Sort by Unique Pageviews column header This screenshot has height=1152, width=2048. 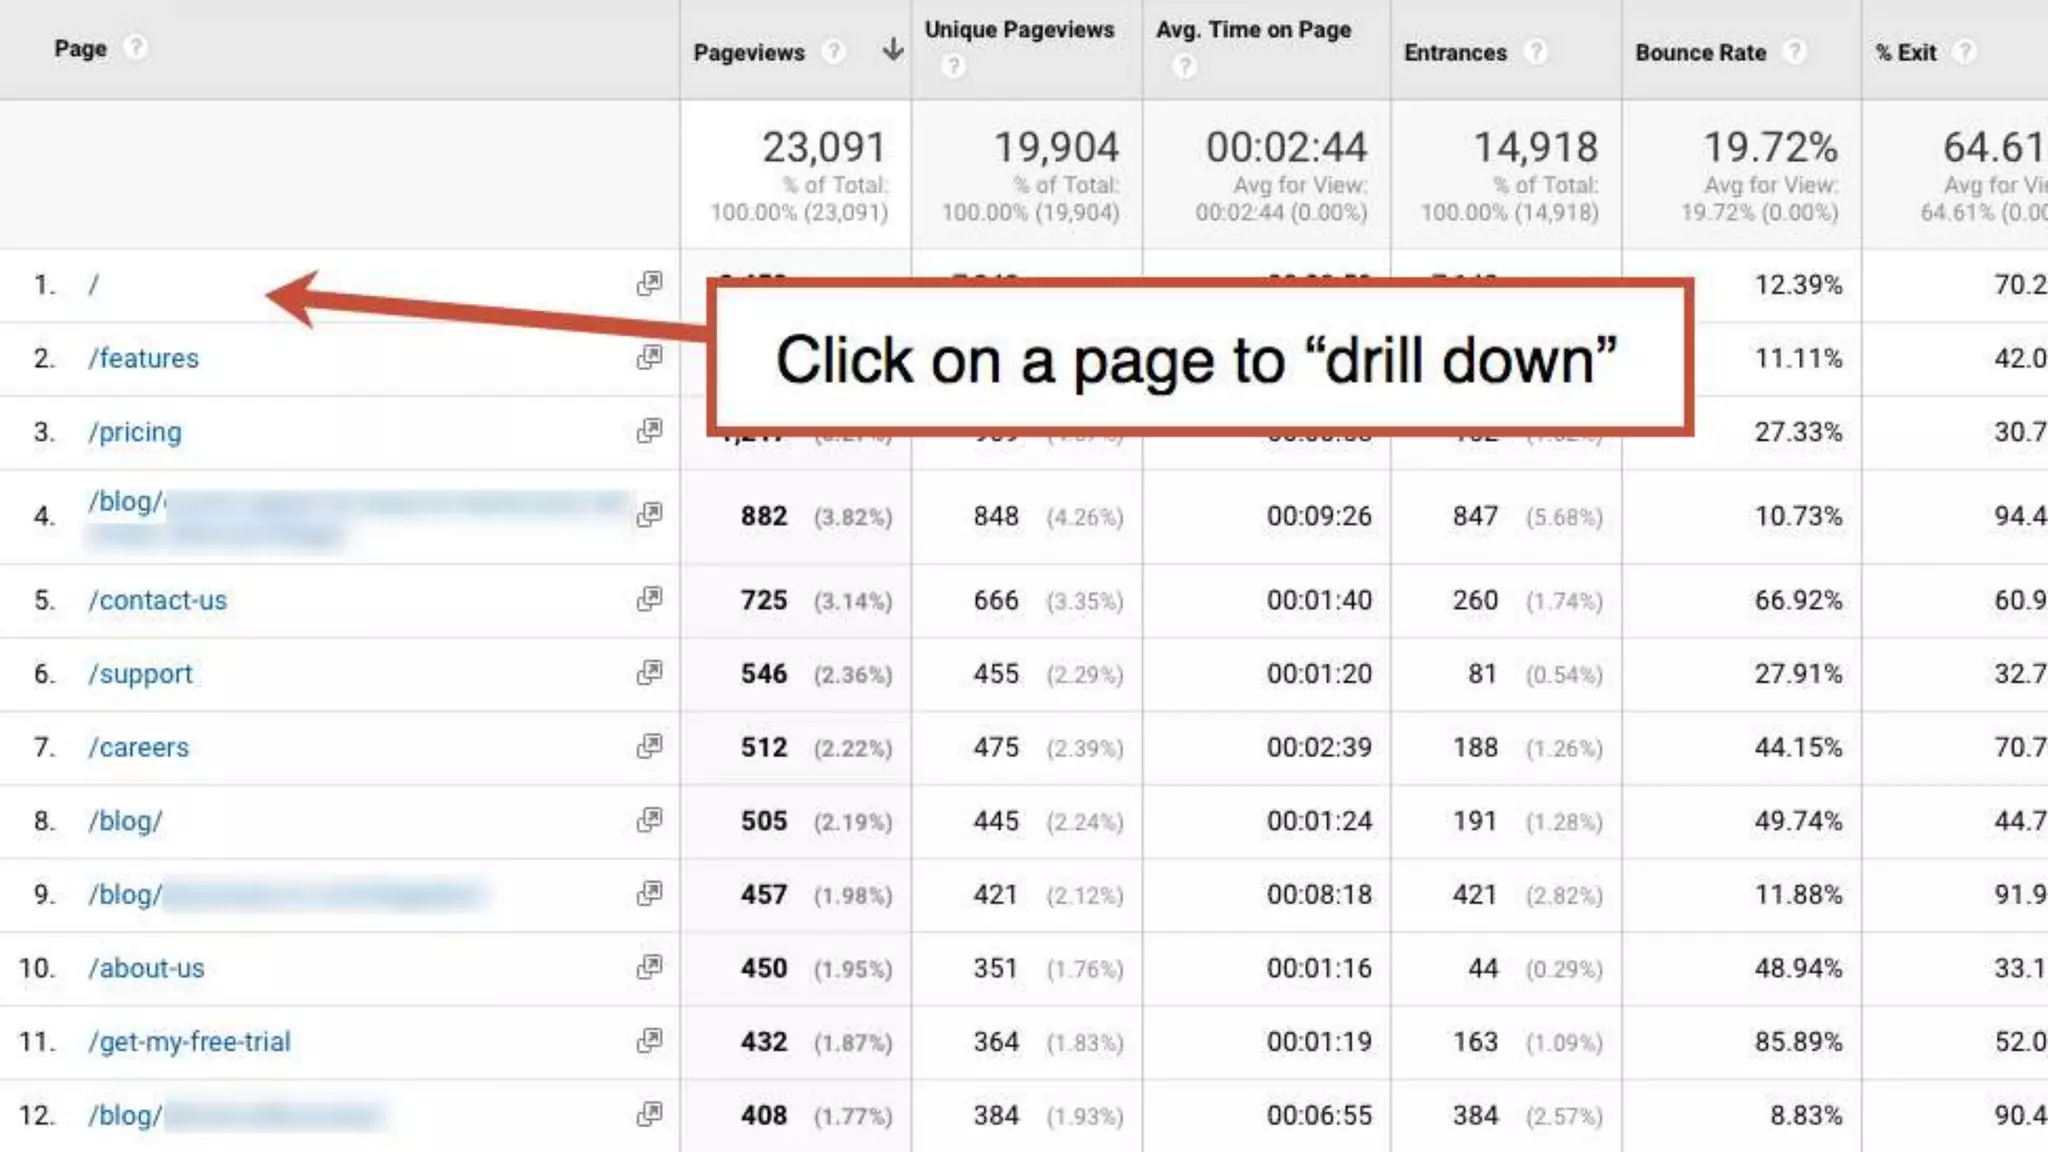coord(1018,30)
